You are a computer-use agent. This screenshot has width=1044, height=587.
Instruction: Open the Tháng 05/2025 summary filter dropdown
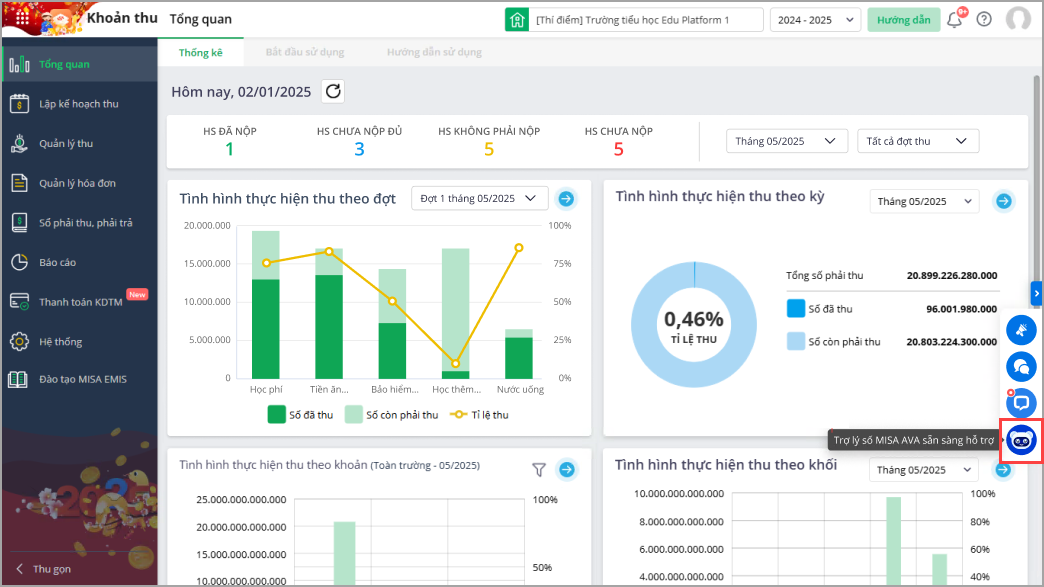coord(786,141)
